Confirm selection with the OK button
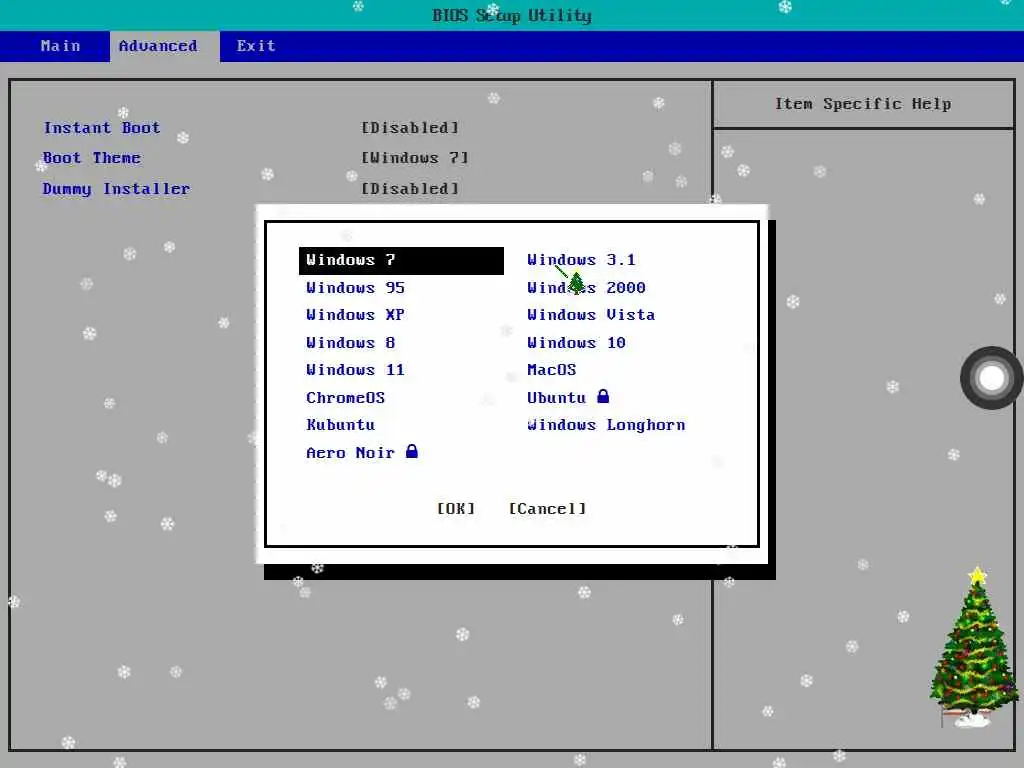This screenshot has height=768, width=1024. coord(456,509)
